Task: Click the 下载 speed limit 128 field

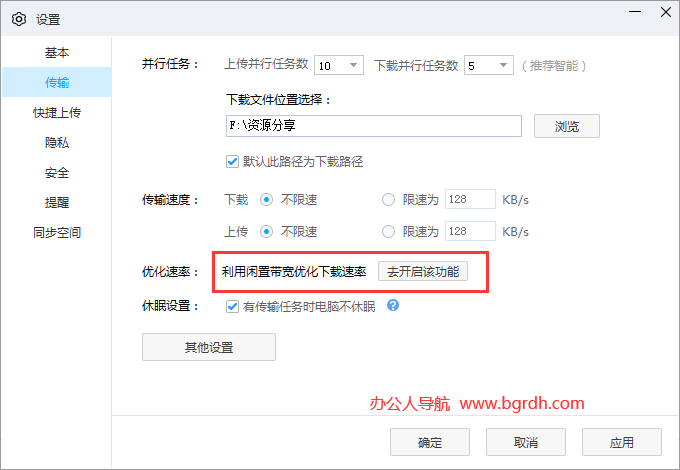Action: 470,199
